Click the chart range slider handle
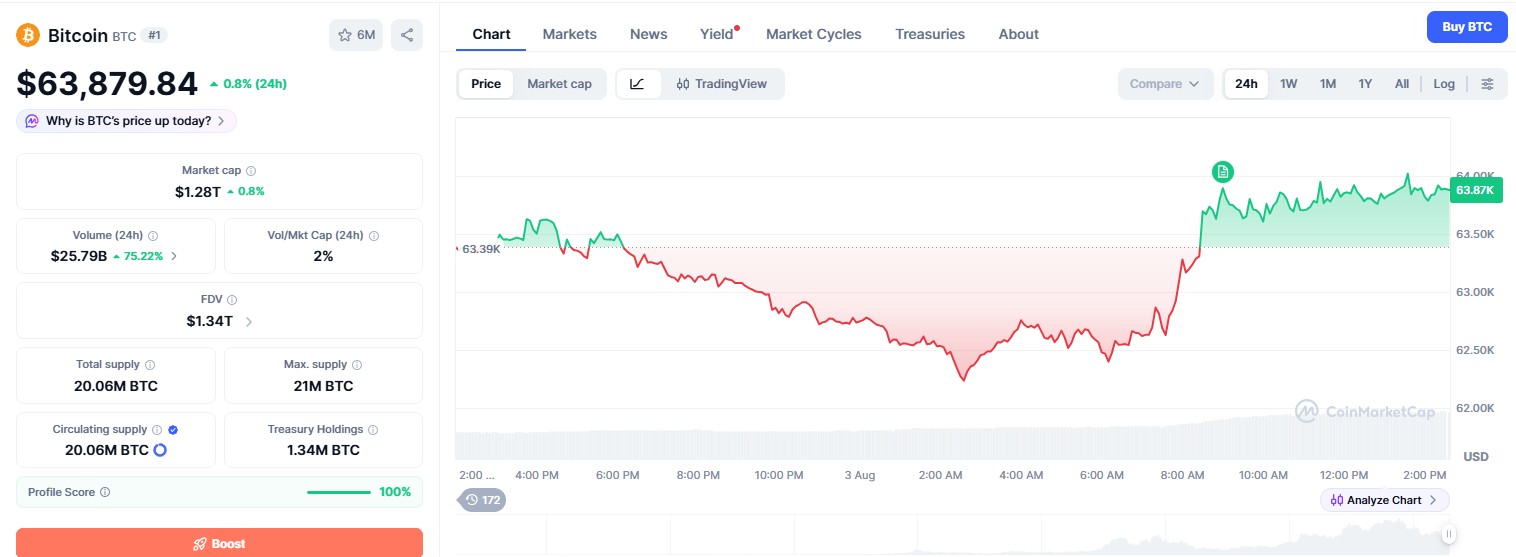 (1448, 534)
